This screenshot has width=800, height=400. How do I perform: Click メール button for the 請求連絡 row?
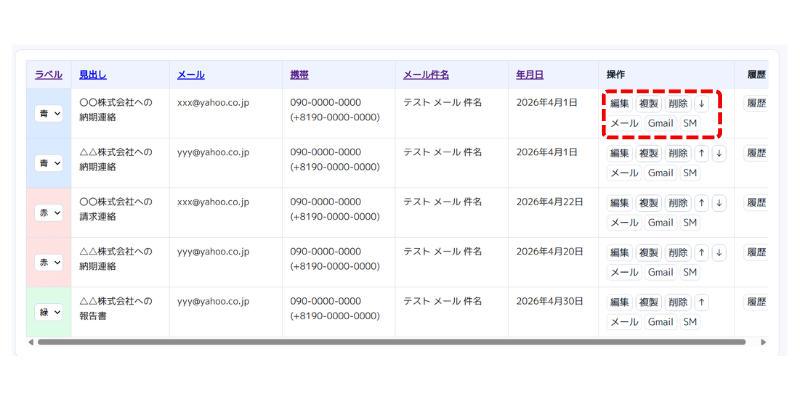[624, 222]
